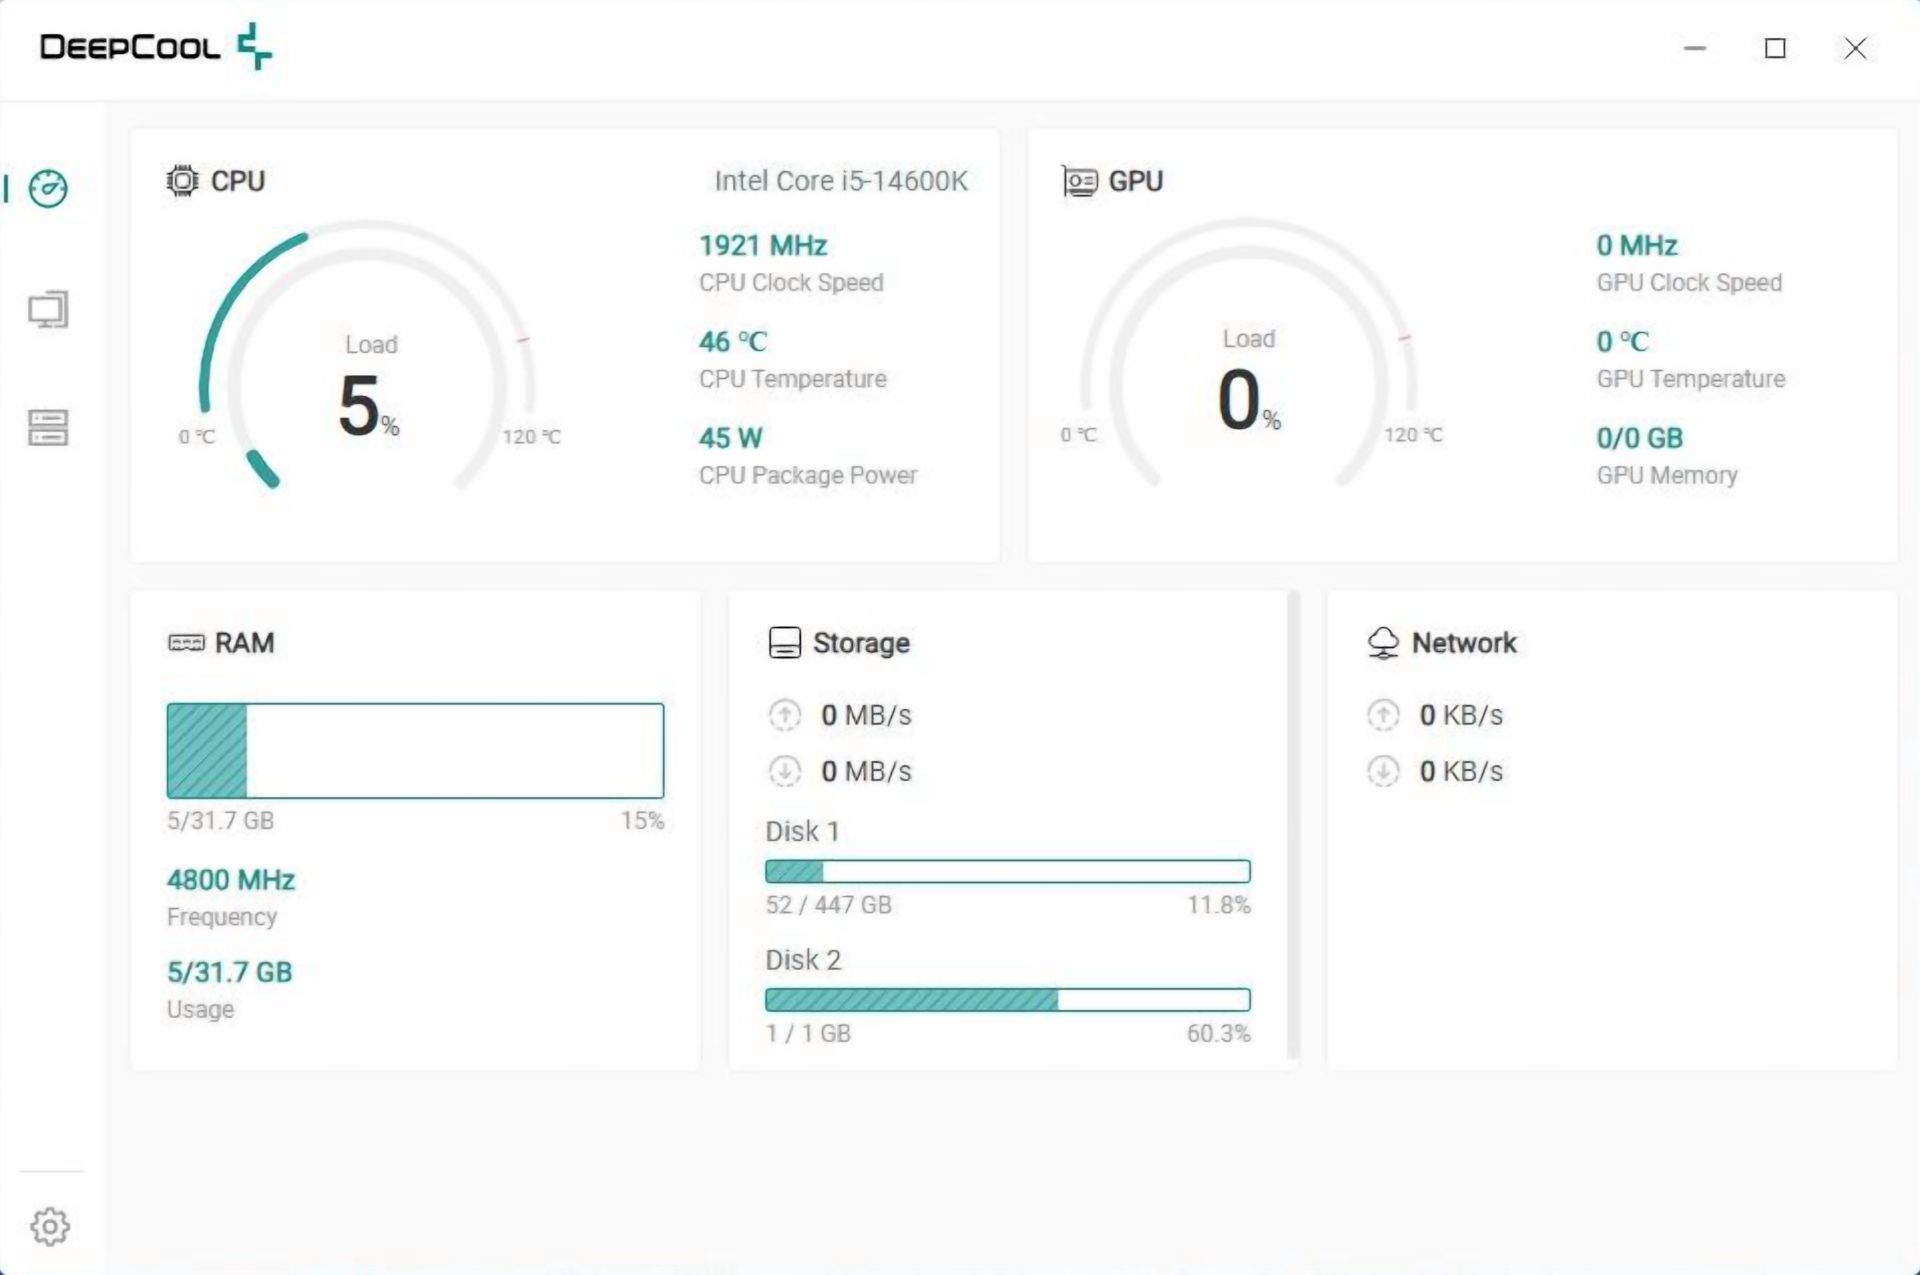The width and height of the screenshot is (1920, 1275).
Task: Click the Storage download arrow icon
Action: point(785,771)
